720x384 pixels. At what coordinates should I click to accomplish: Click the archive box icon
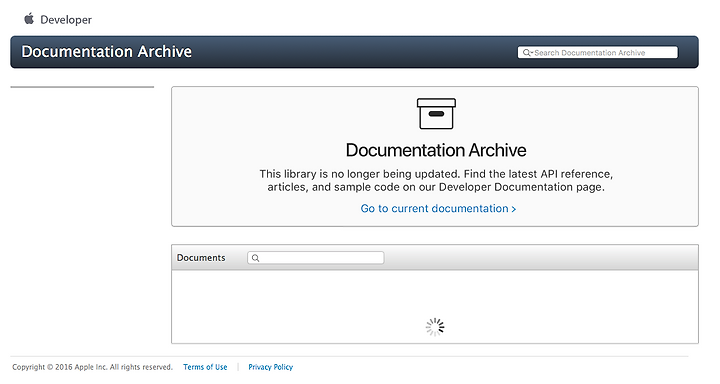click(x=436, y=113)
